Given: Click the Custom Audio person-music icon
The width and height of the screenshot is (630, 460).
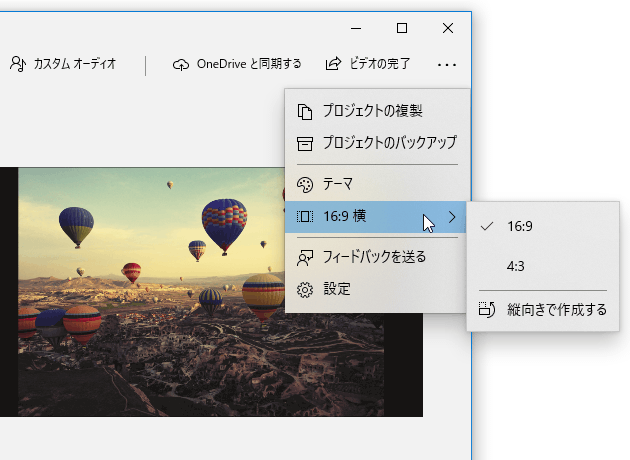Looking at the screenshot, I should coord(18,64).
